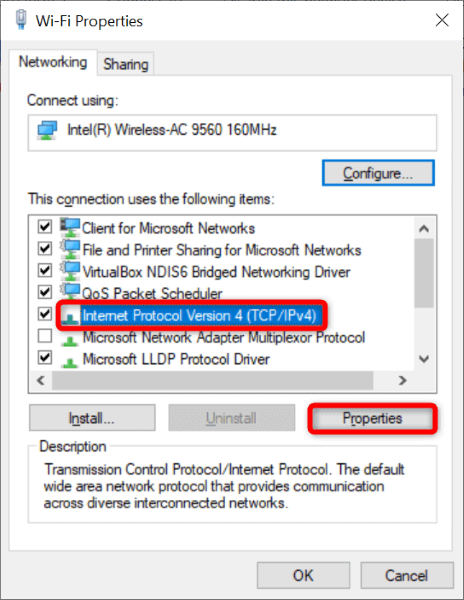Select File and Printer Sharing network icon
The width and height of the screenshot is (464, 600).
tap(70, 249)
